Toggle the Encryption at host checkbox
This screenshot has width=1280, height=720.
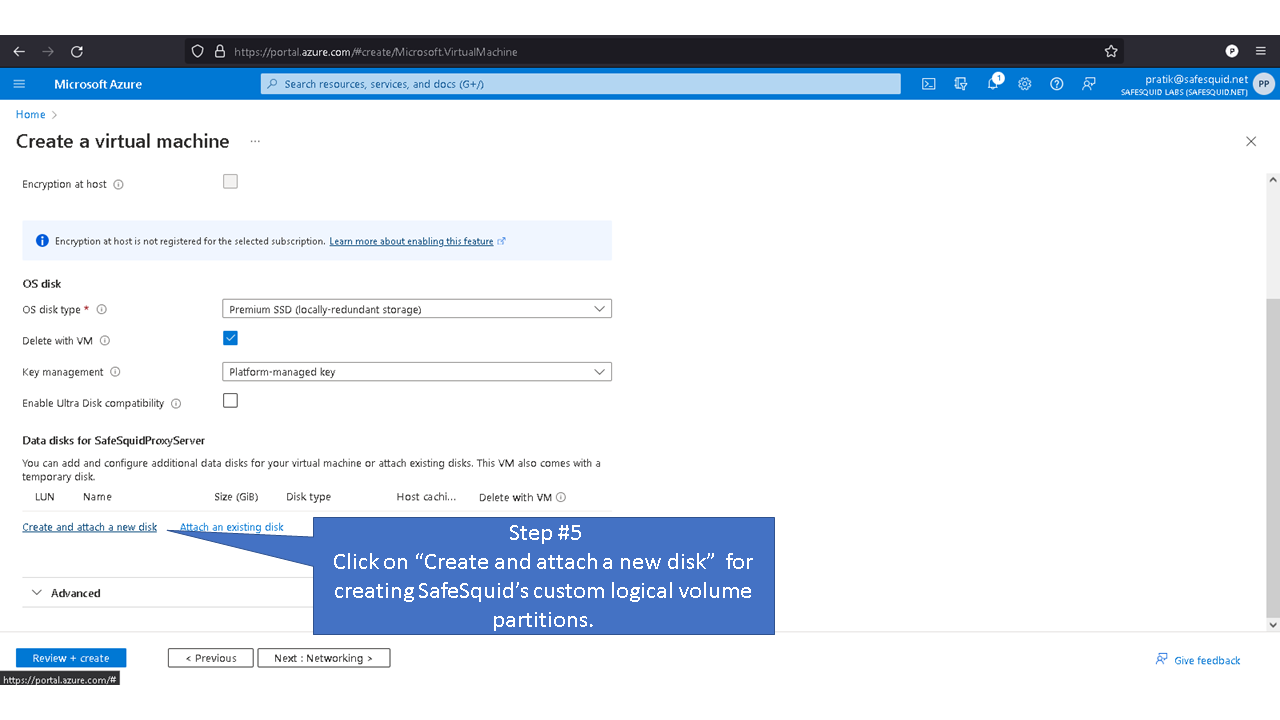(x=230, y=181)
